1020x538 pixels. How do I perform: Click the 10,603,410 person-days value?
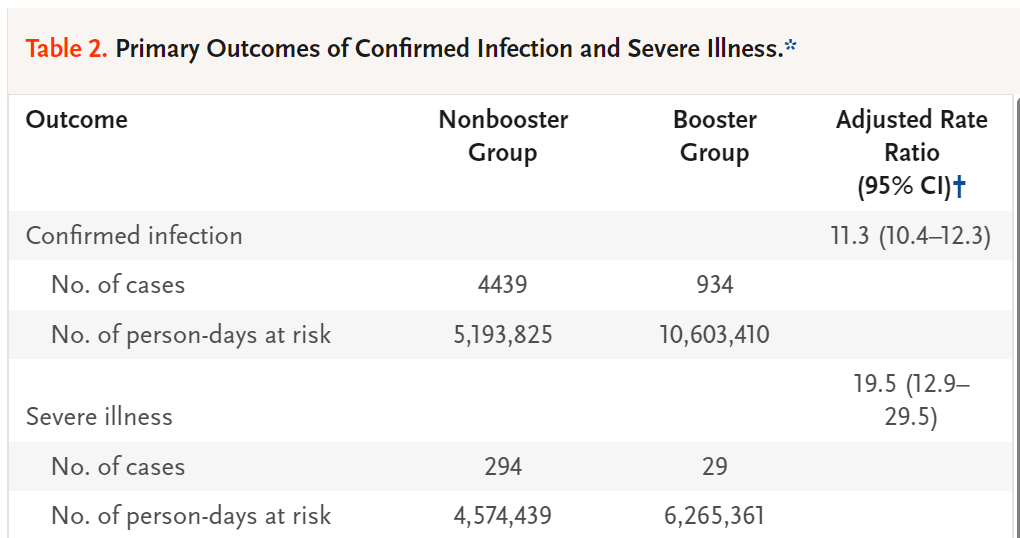pos(714,335)
